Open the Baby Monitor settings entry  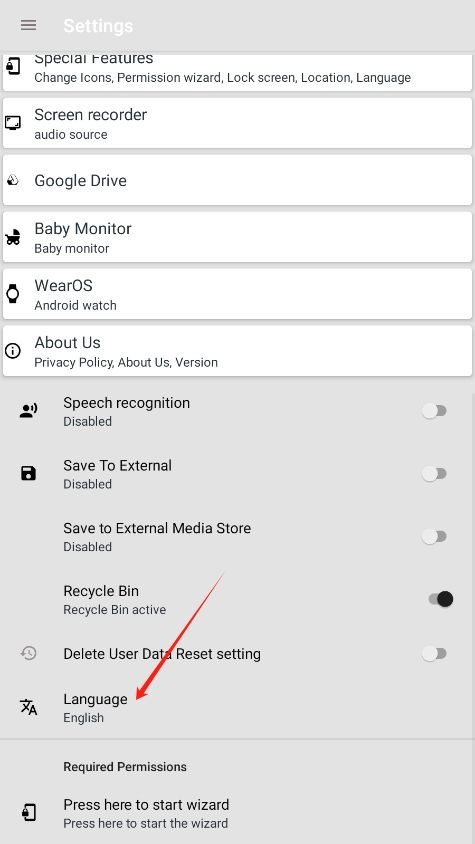pyautogui.click(x=238, y=237)
